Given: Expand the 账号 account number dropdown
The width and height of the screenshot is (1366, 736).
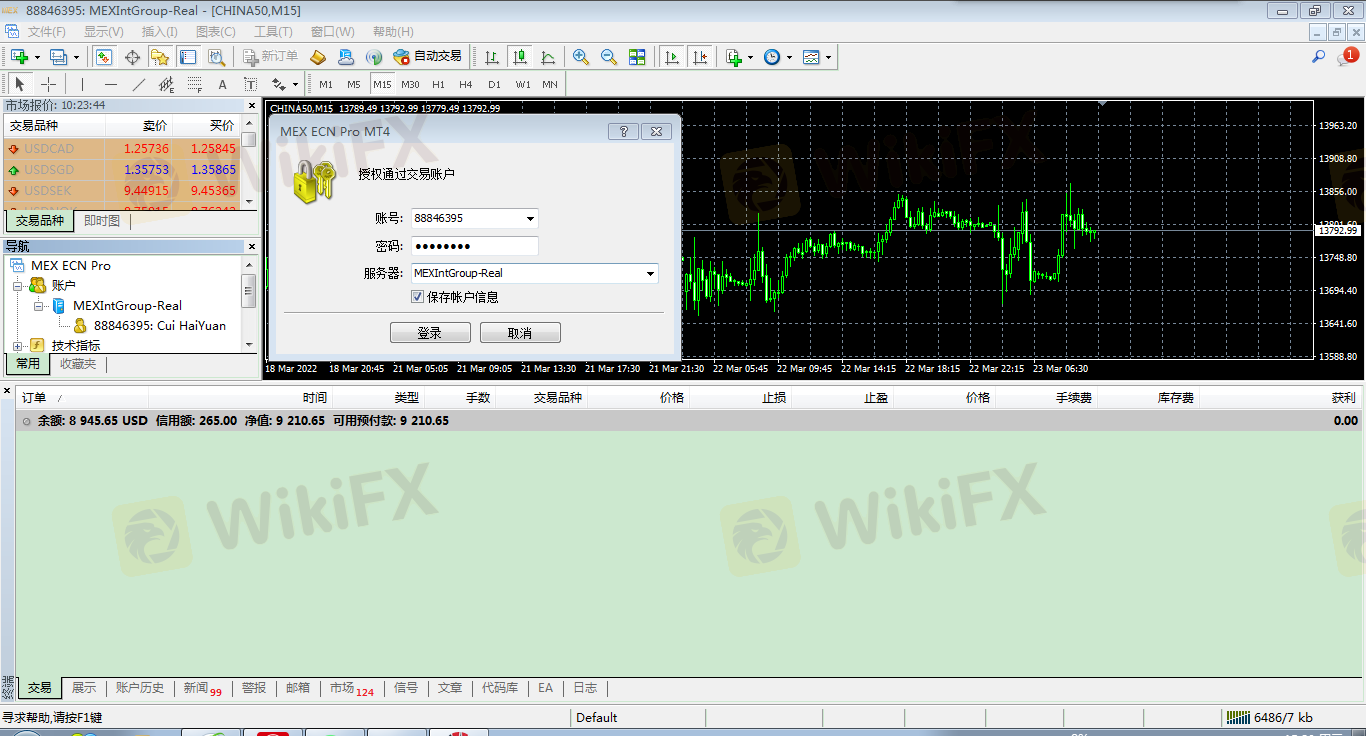Looking at the screenshot, I should coord(530,218).
